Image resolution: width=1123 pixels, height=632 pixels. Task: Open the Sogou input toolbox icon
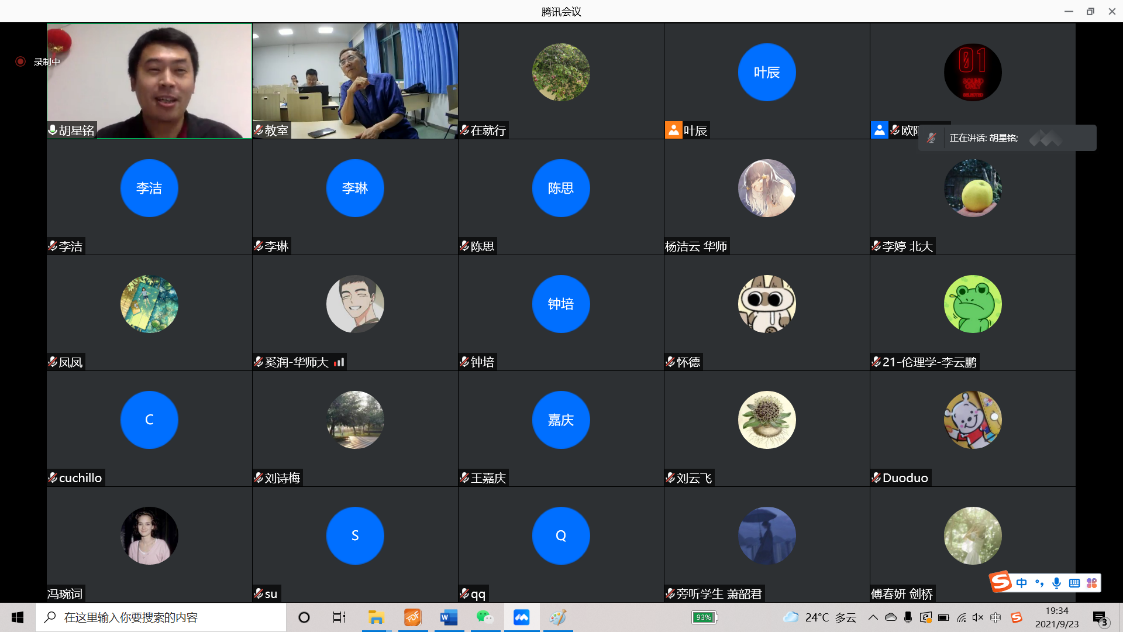(1092, 583)
